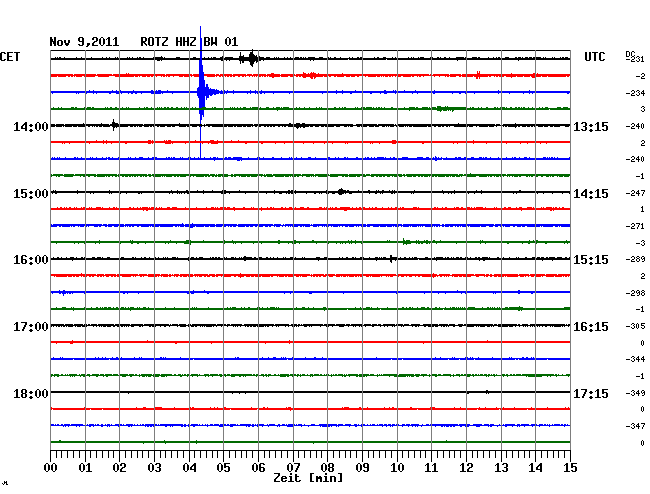The width and height of the screenshot is (650, 494).
Task: Click the DC offset value -271
Action: pos(635,226)
